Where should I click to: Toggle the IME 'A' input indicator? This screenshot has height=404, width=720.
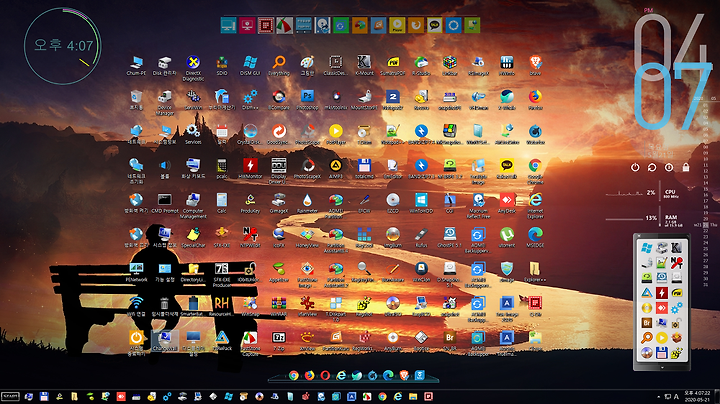(676, 396)
